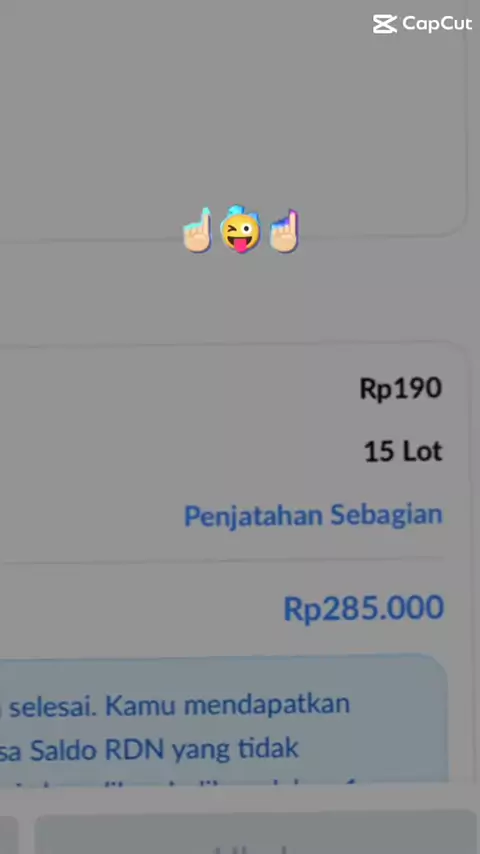
Task: Tap the right pointing-up finger emoji
Action: 284,231
